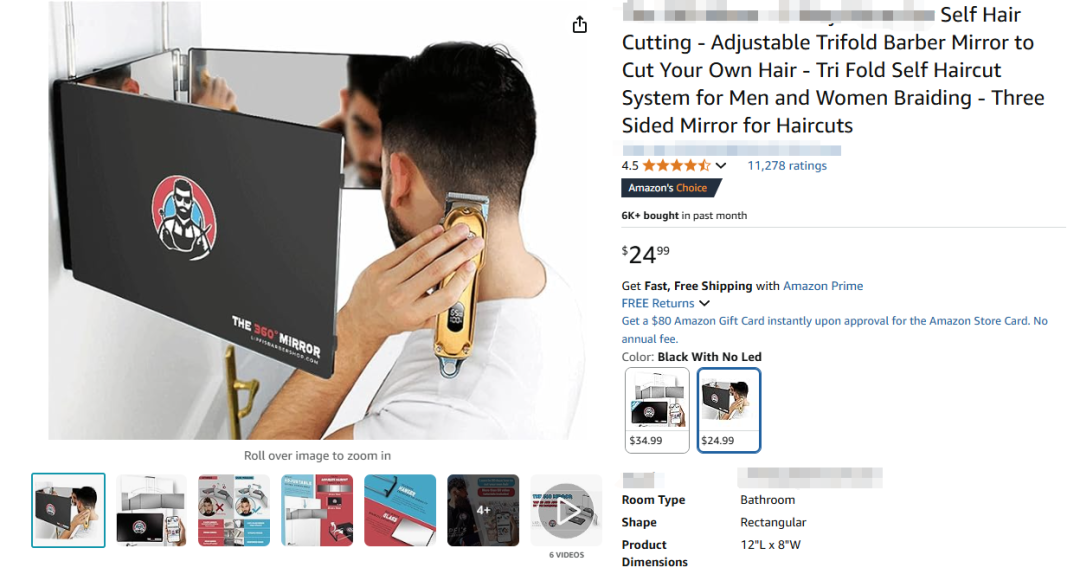Image resolution: width=1080 pixels, height=574 pixels.
Task: Click the 6 VIDEOS label
Action: [x=566, y=555]
